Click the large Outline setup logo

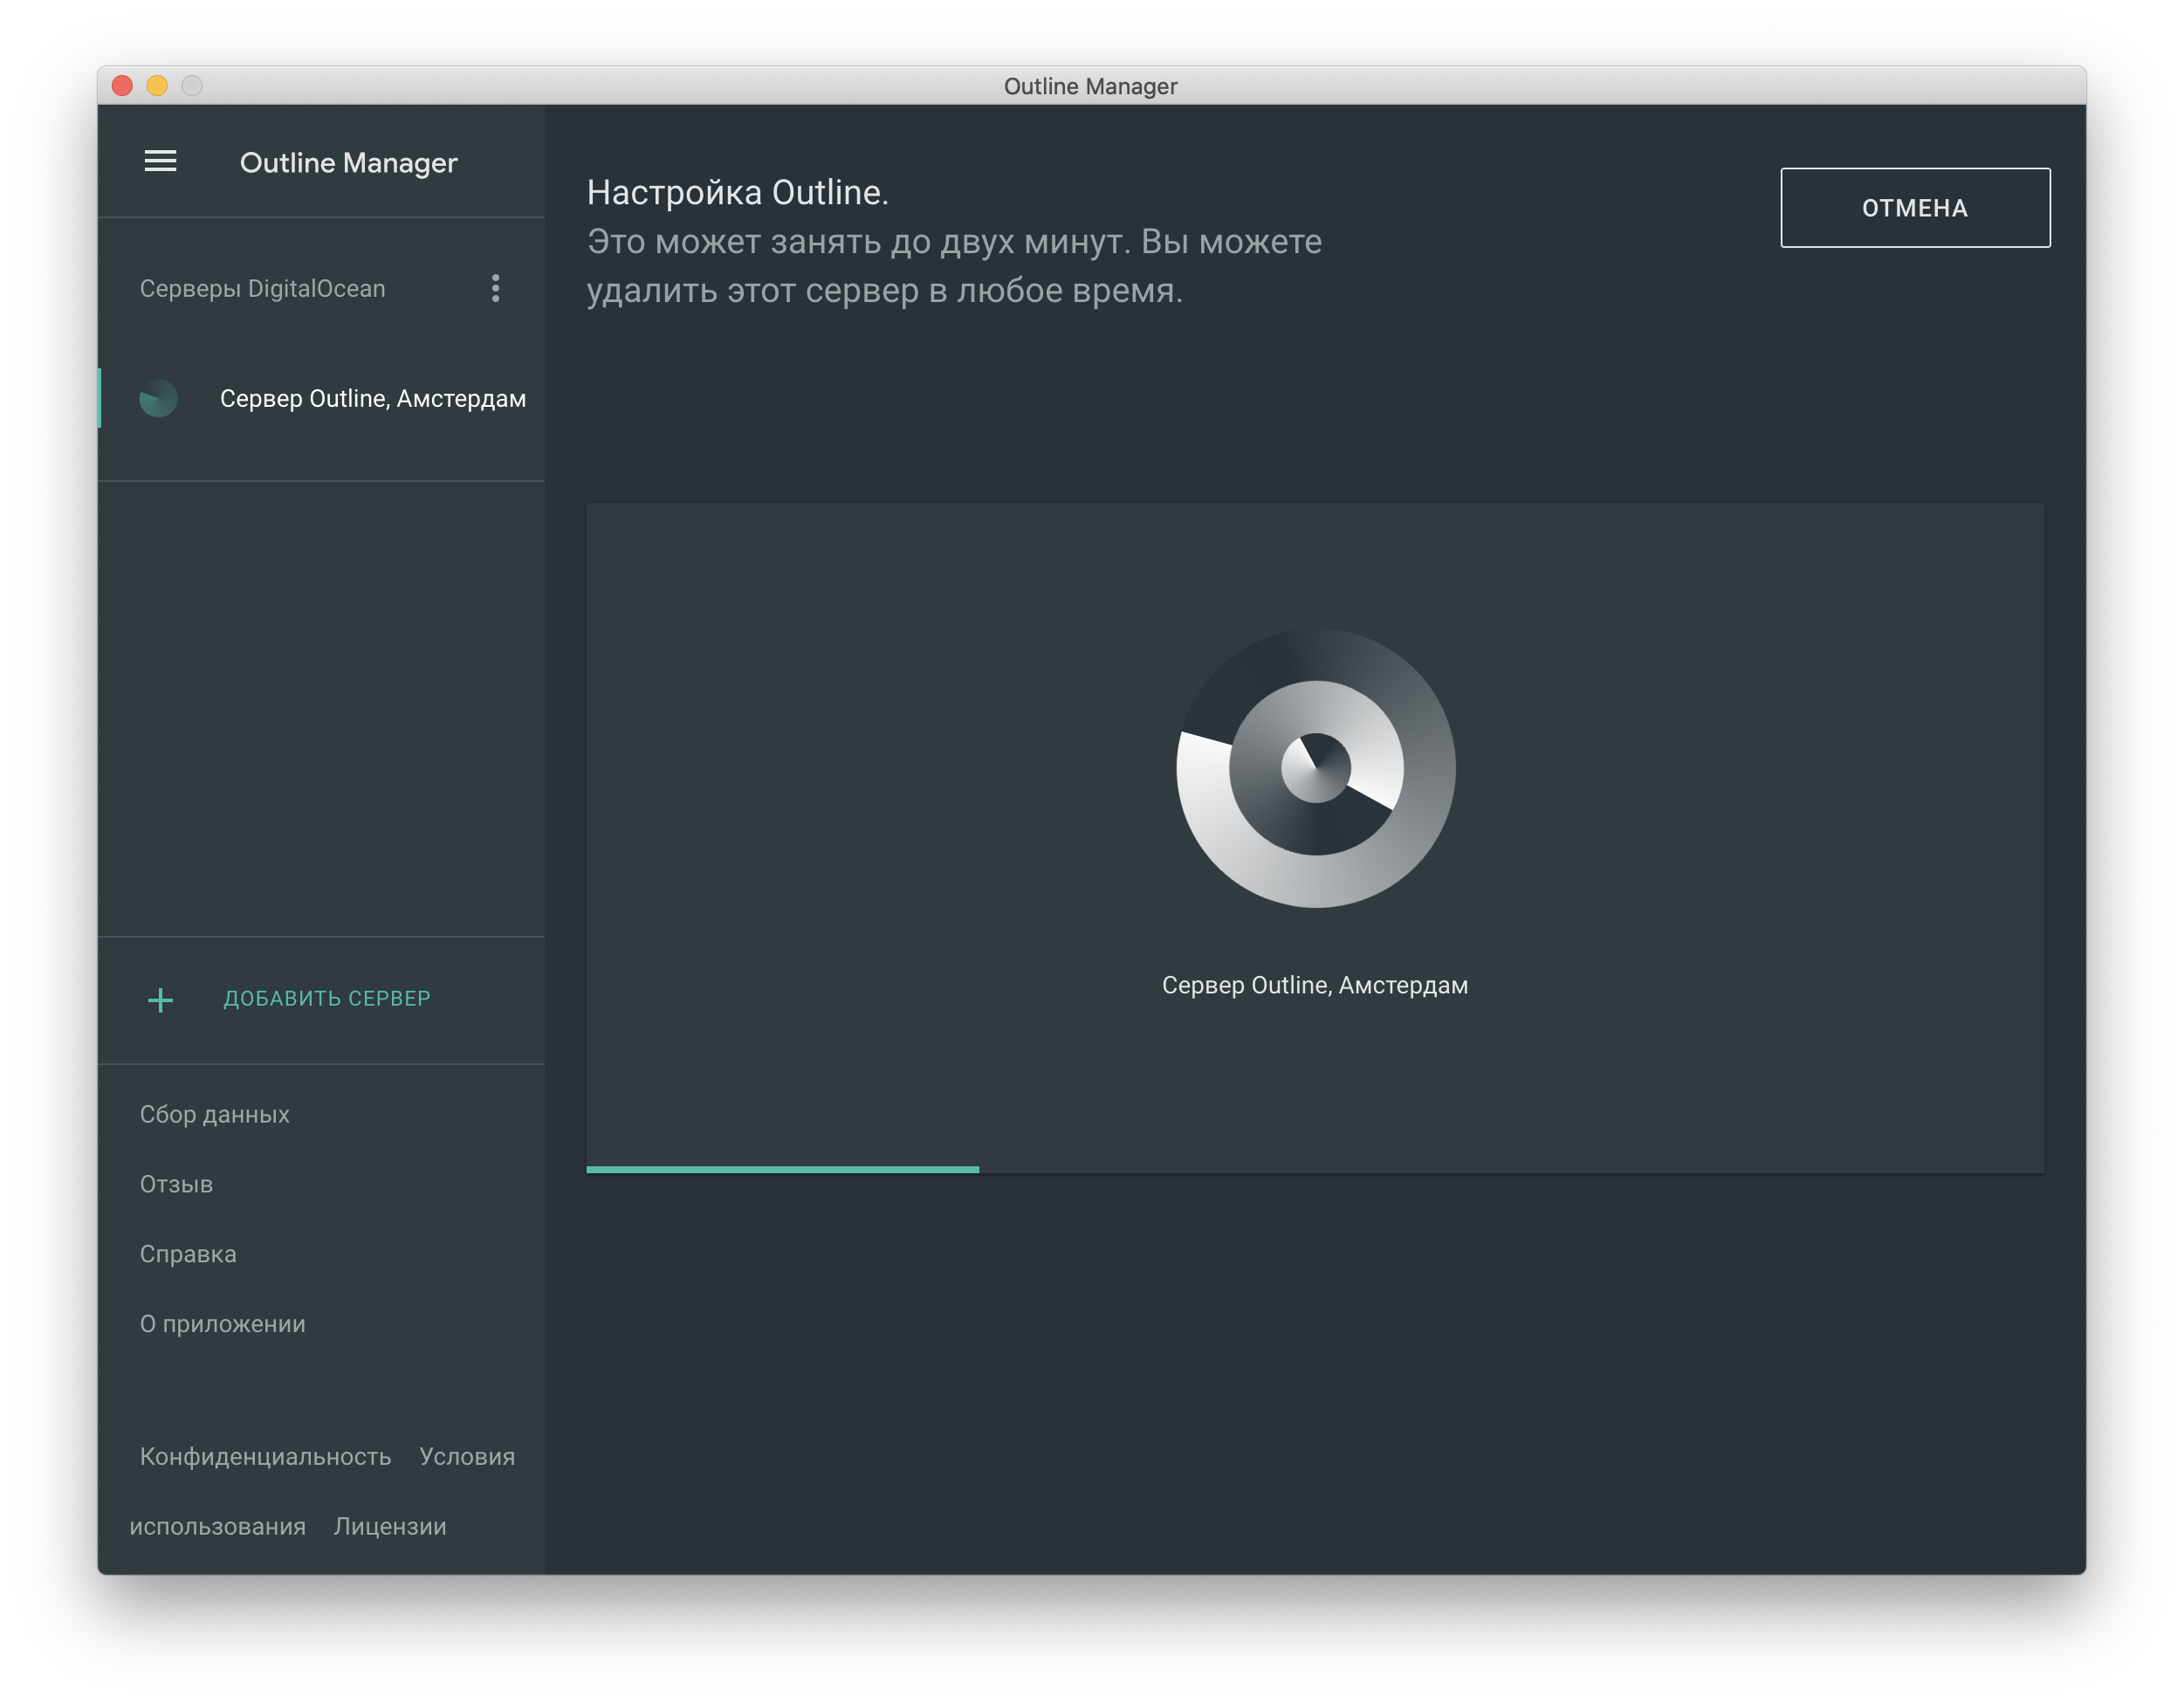(1315, 768)
